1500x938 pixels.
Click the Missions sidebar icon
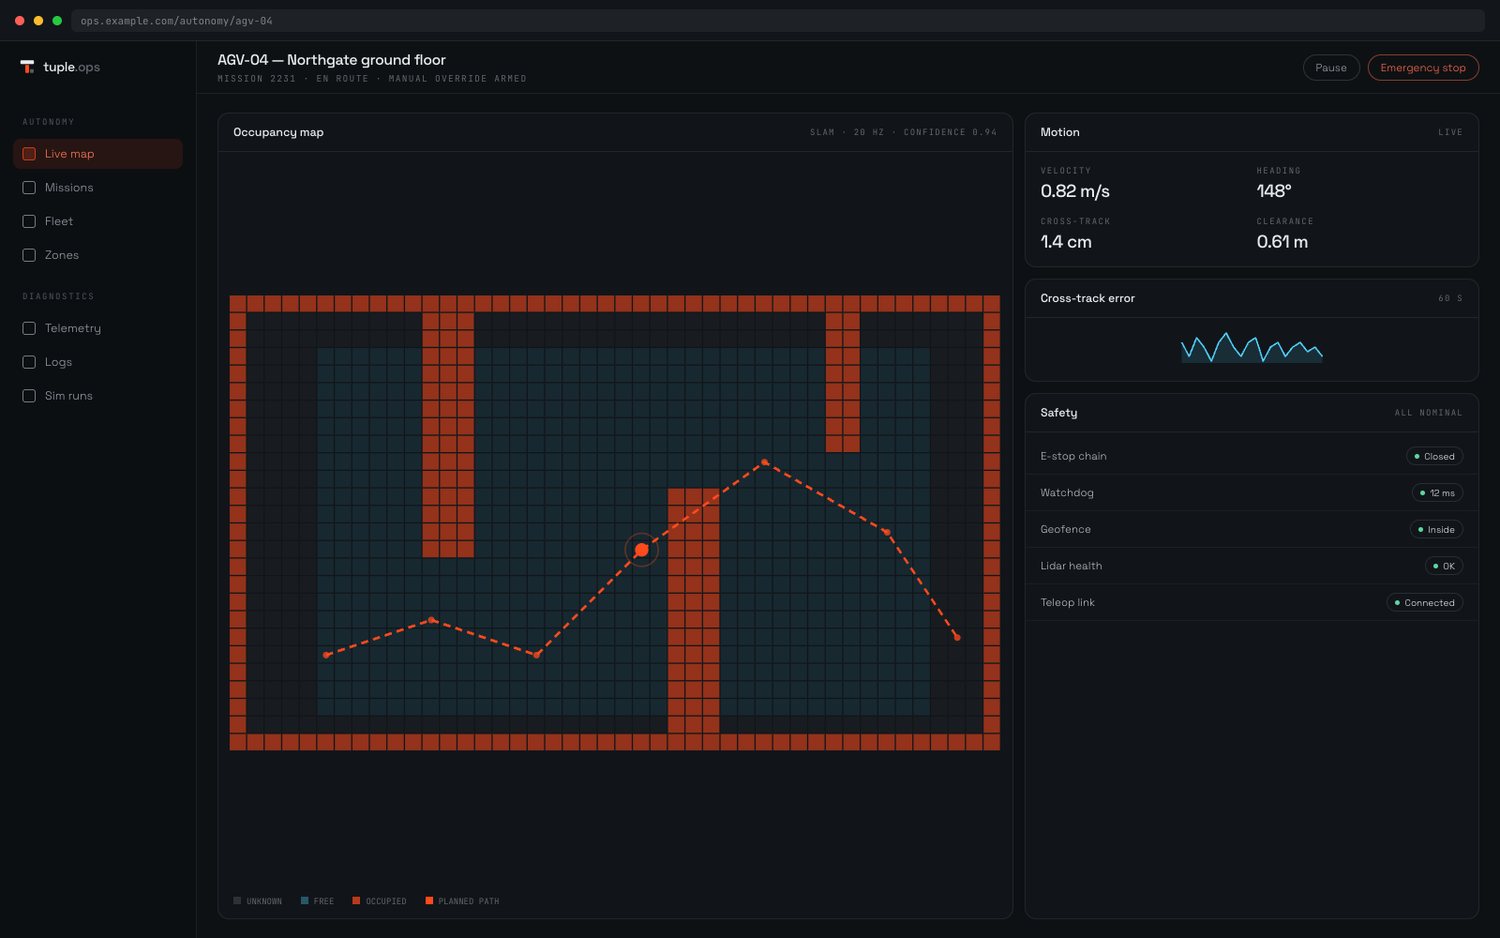(x=29, y=188)
